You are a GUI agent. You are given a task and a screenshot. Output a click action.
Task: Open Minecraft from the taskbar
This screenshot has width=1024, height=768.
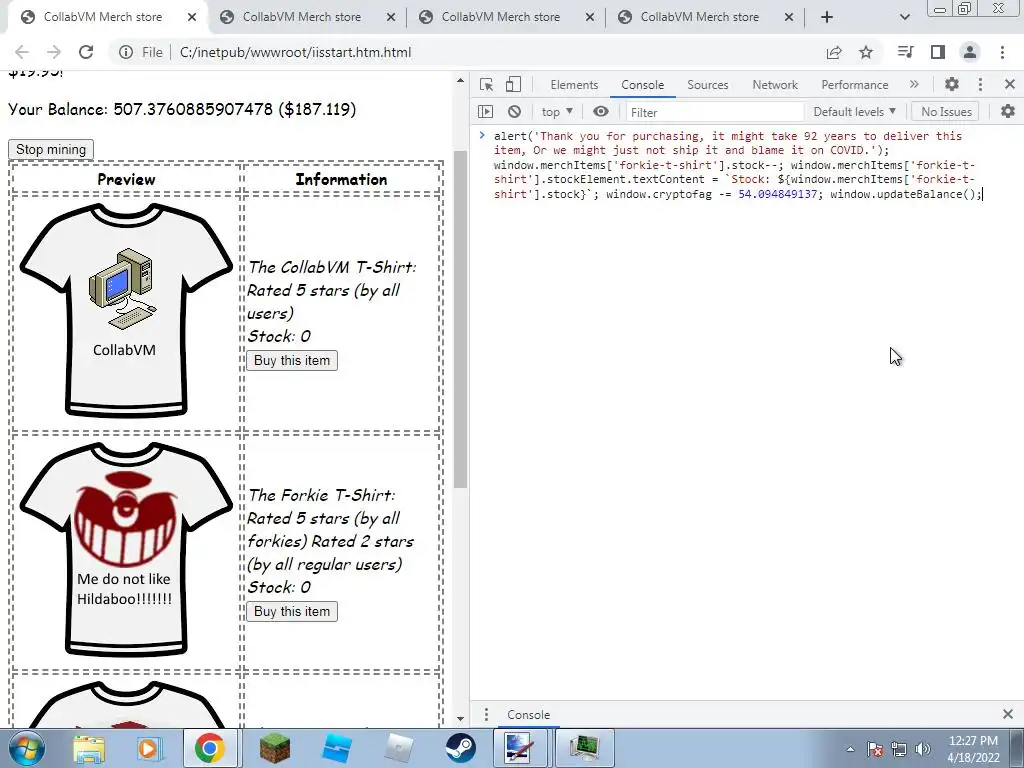[x=274, y=748]
